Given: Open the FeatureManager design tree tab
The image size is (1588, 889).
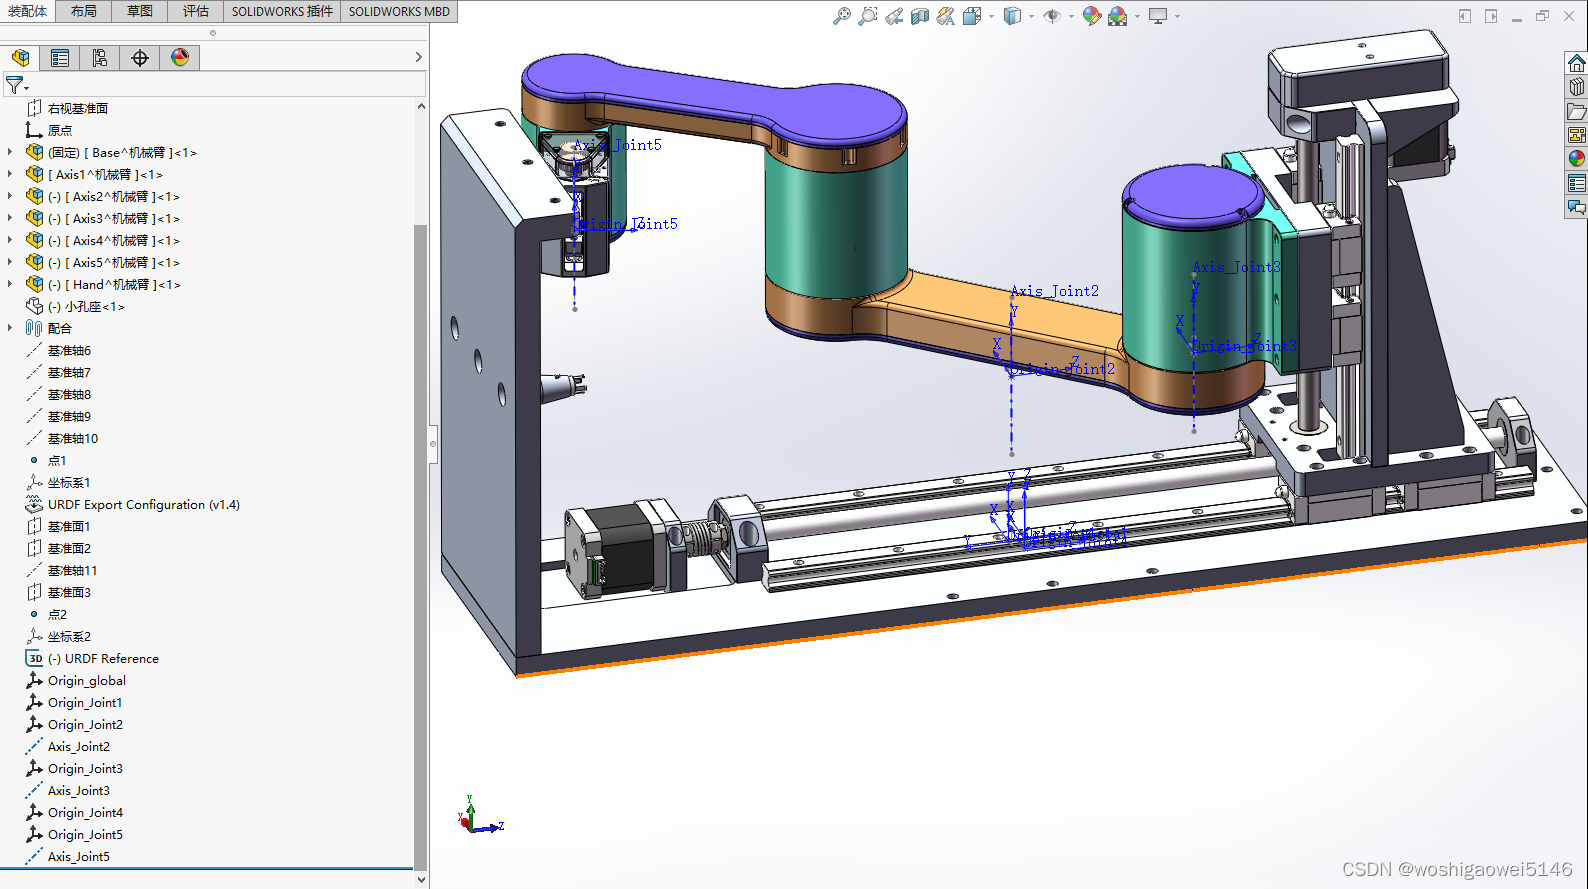Looking at the screenshot, I should (20, 58).
